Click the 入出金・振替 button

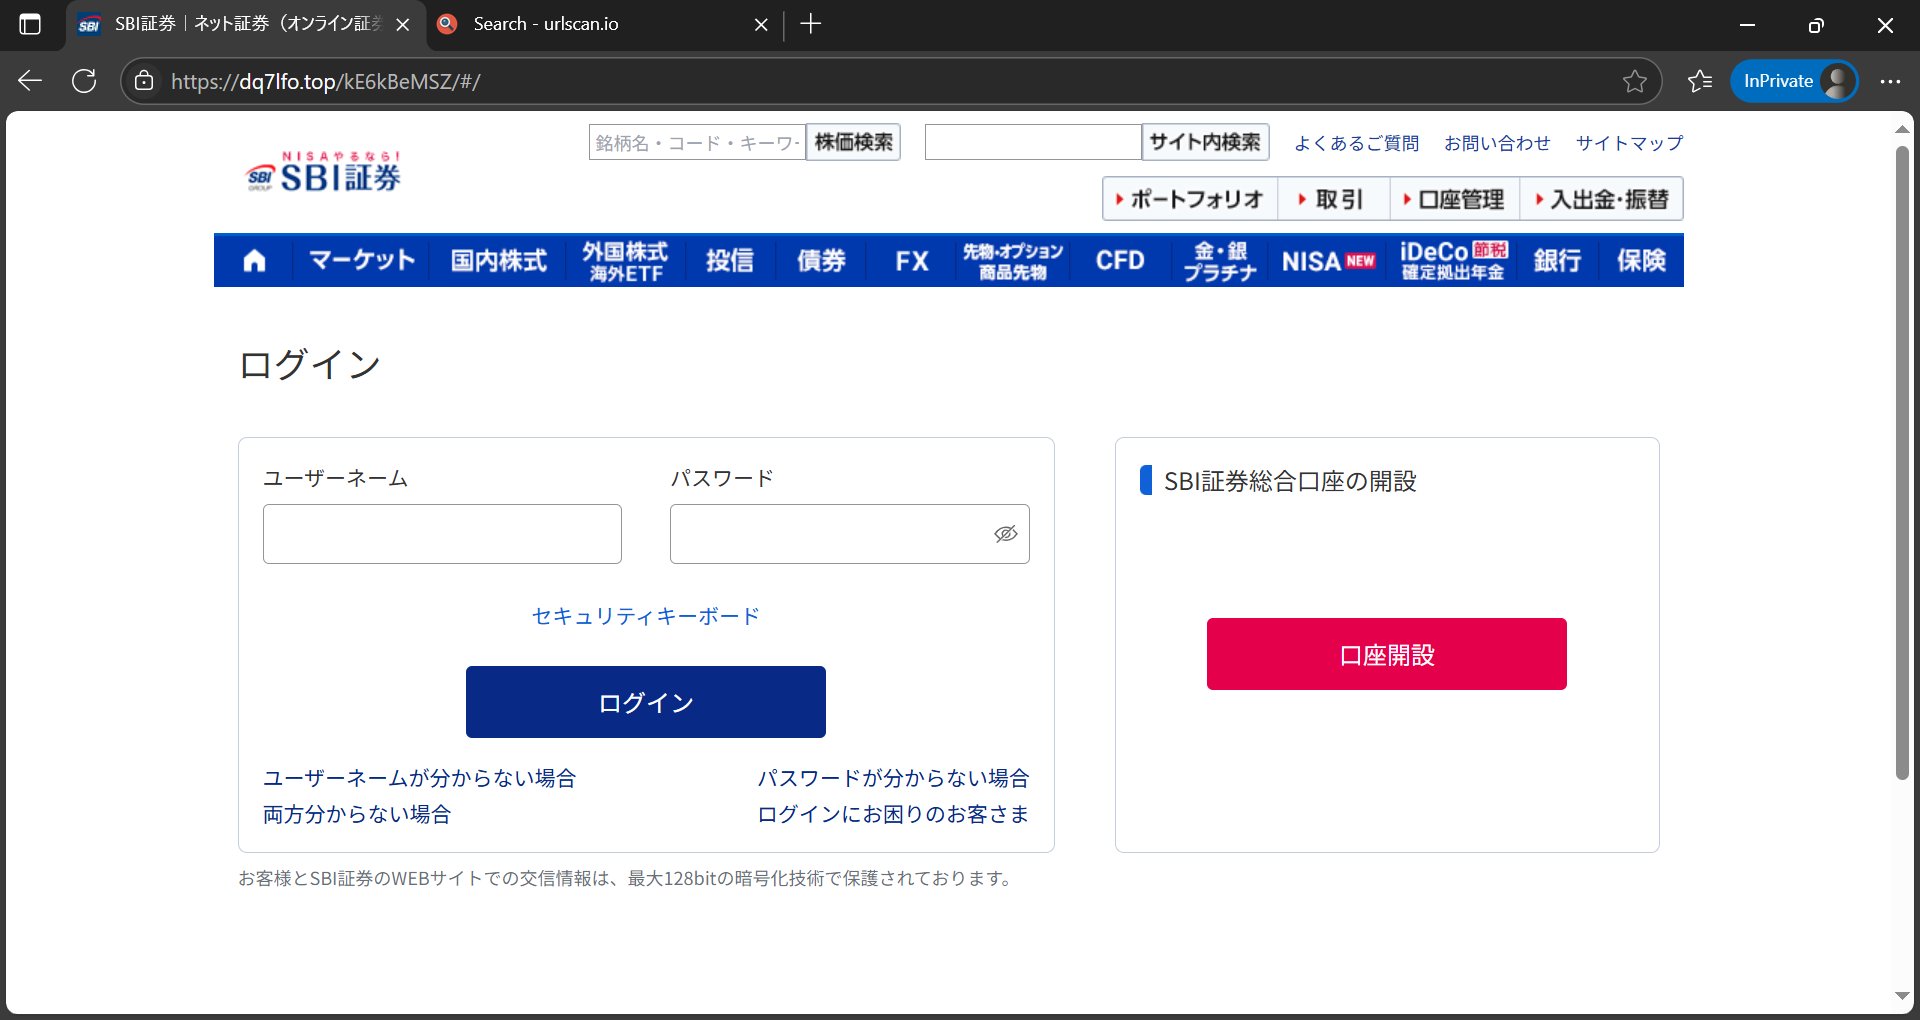[1602, 199]
